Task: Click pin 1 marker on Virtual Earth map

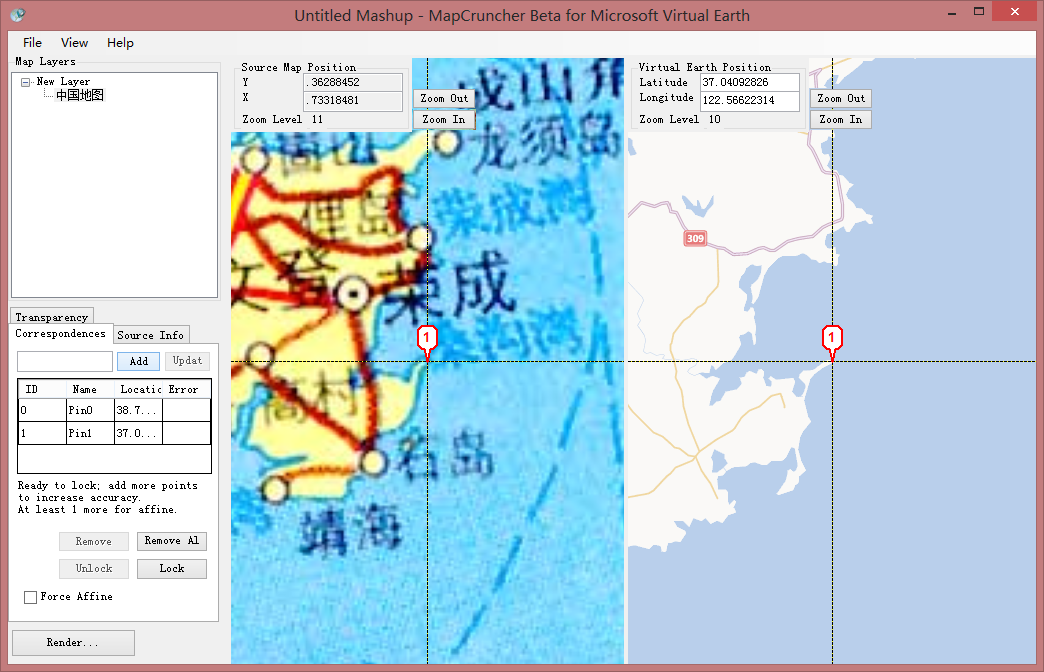Action: coord(832,342)
